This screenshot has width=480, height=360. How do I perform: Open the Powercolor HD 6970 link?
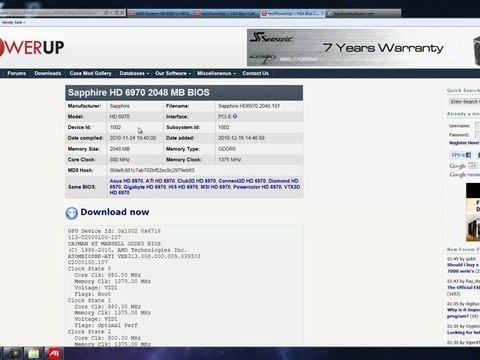pos(257,187)
